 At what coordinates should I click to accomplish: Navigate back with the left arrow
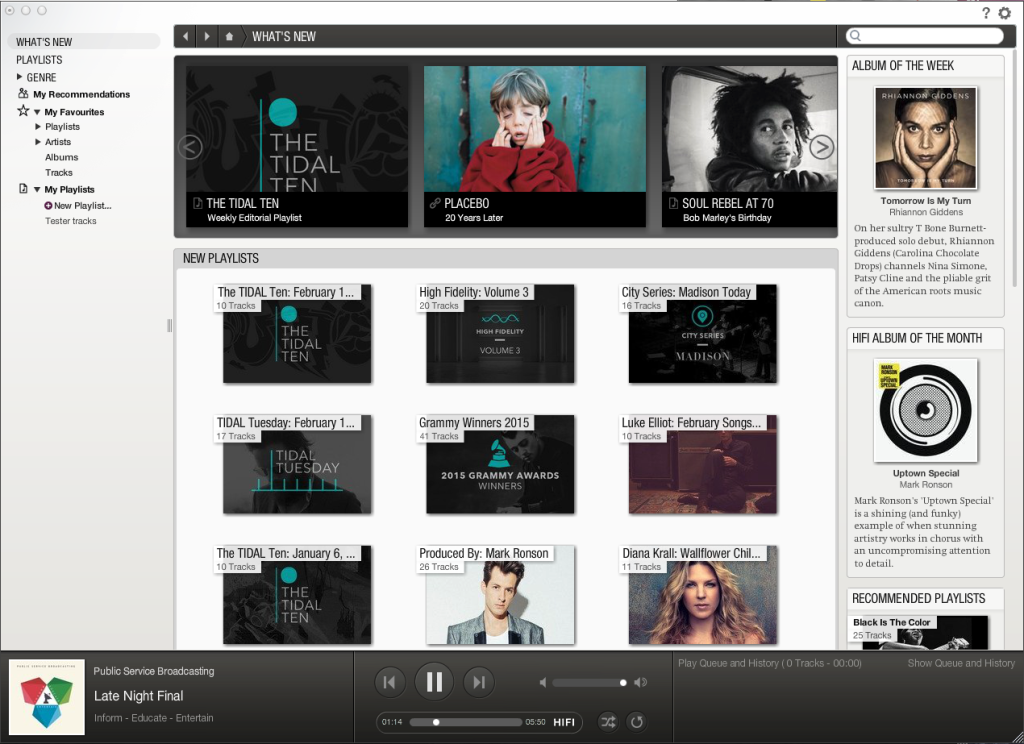pos(186,37)
